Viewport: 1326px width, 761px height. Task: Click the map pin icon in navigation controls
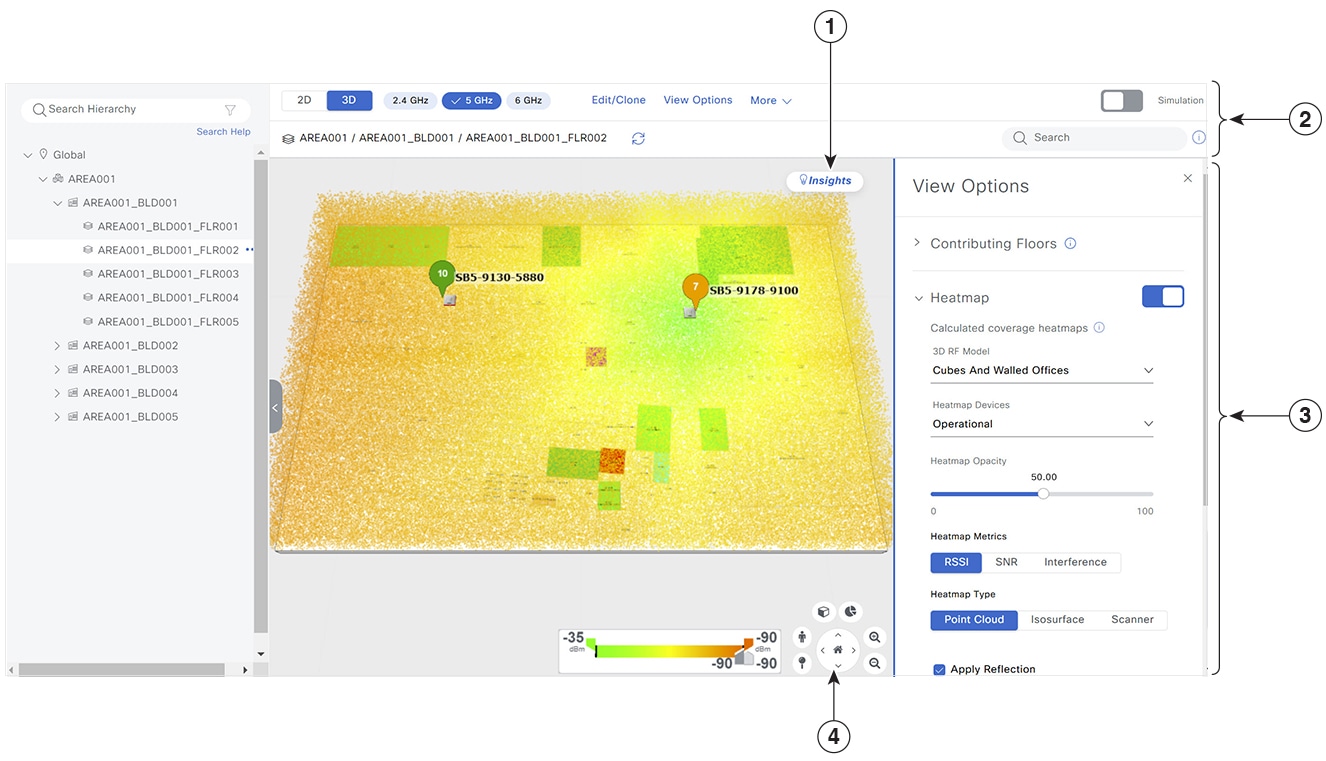pyautogui.click(x=802, y=663)
